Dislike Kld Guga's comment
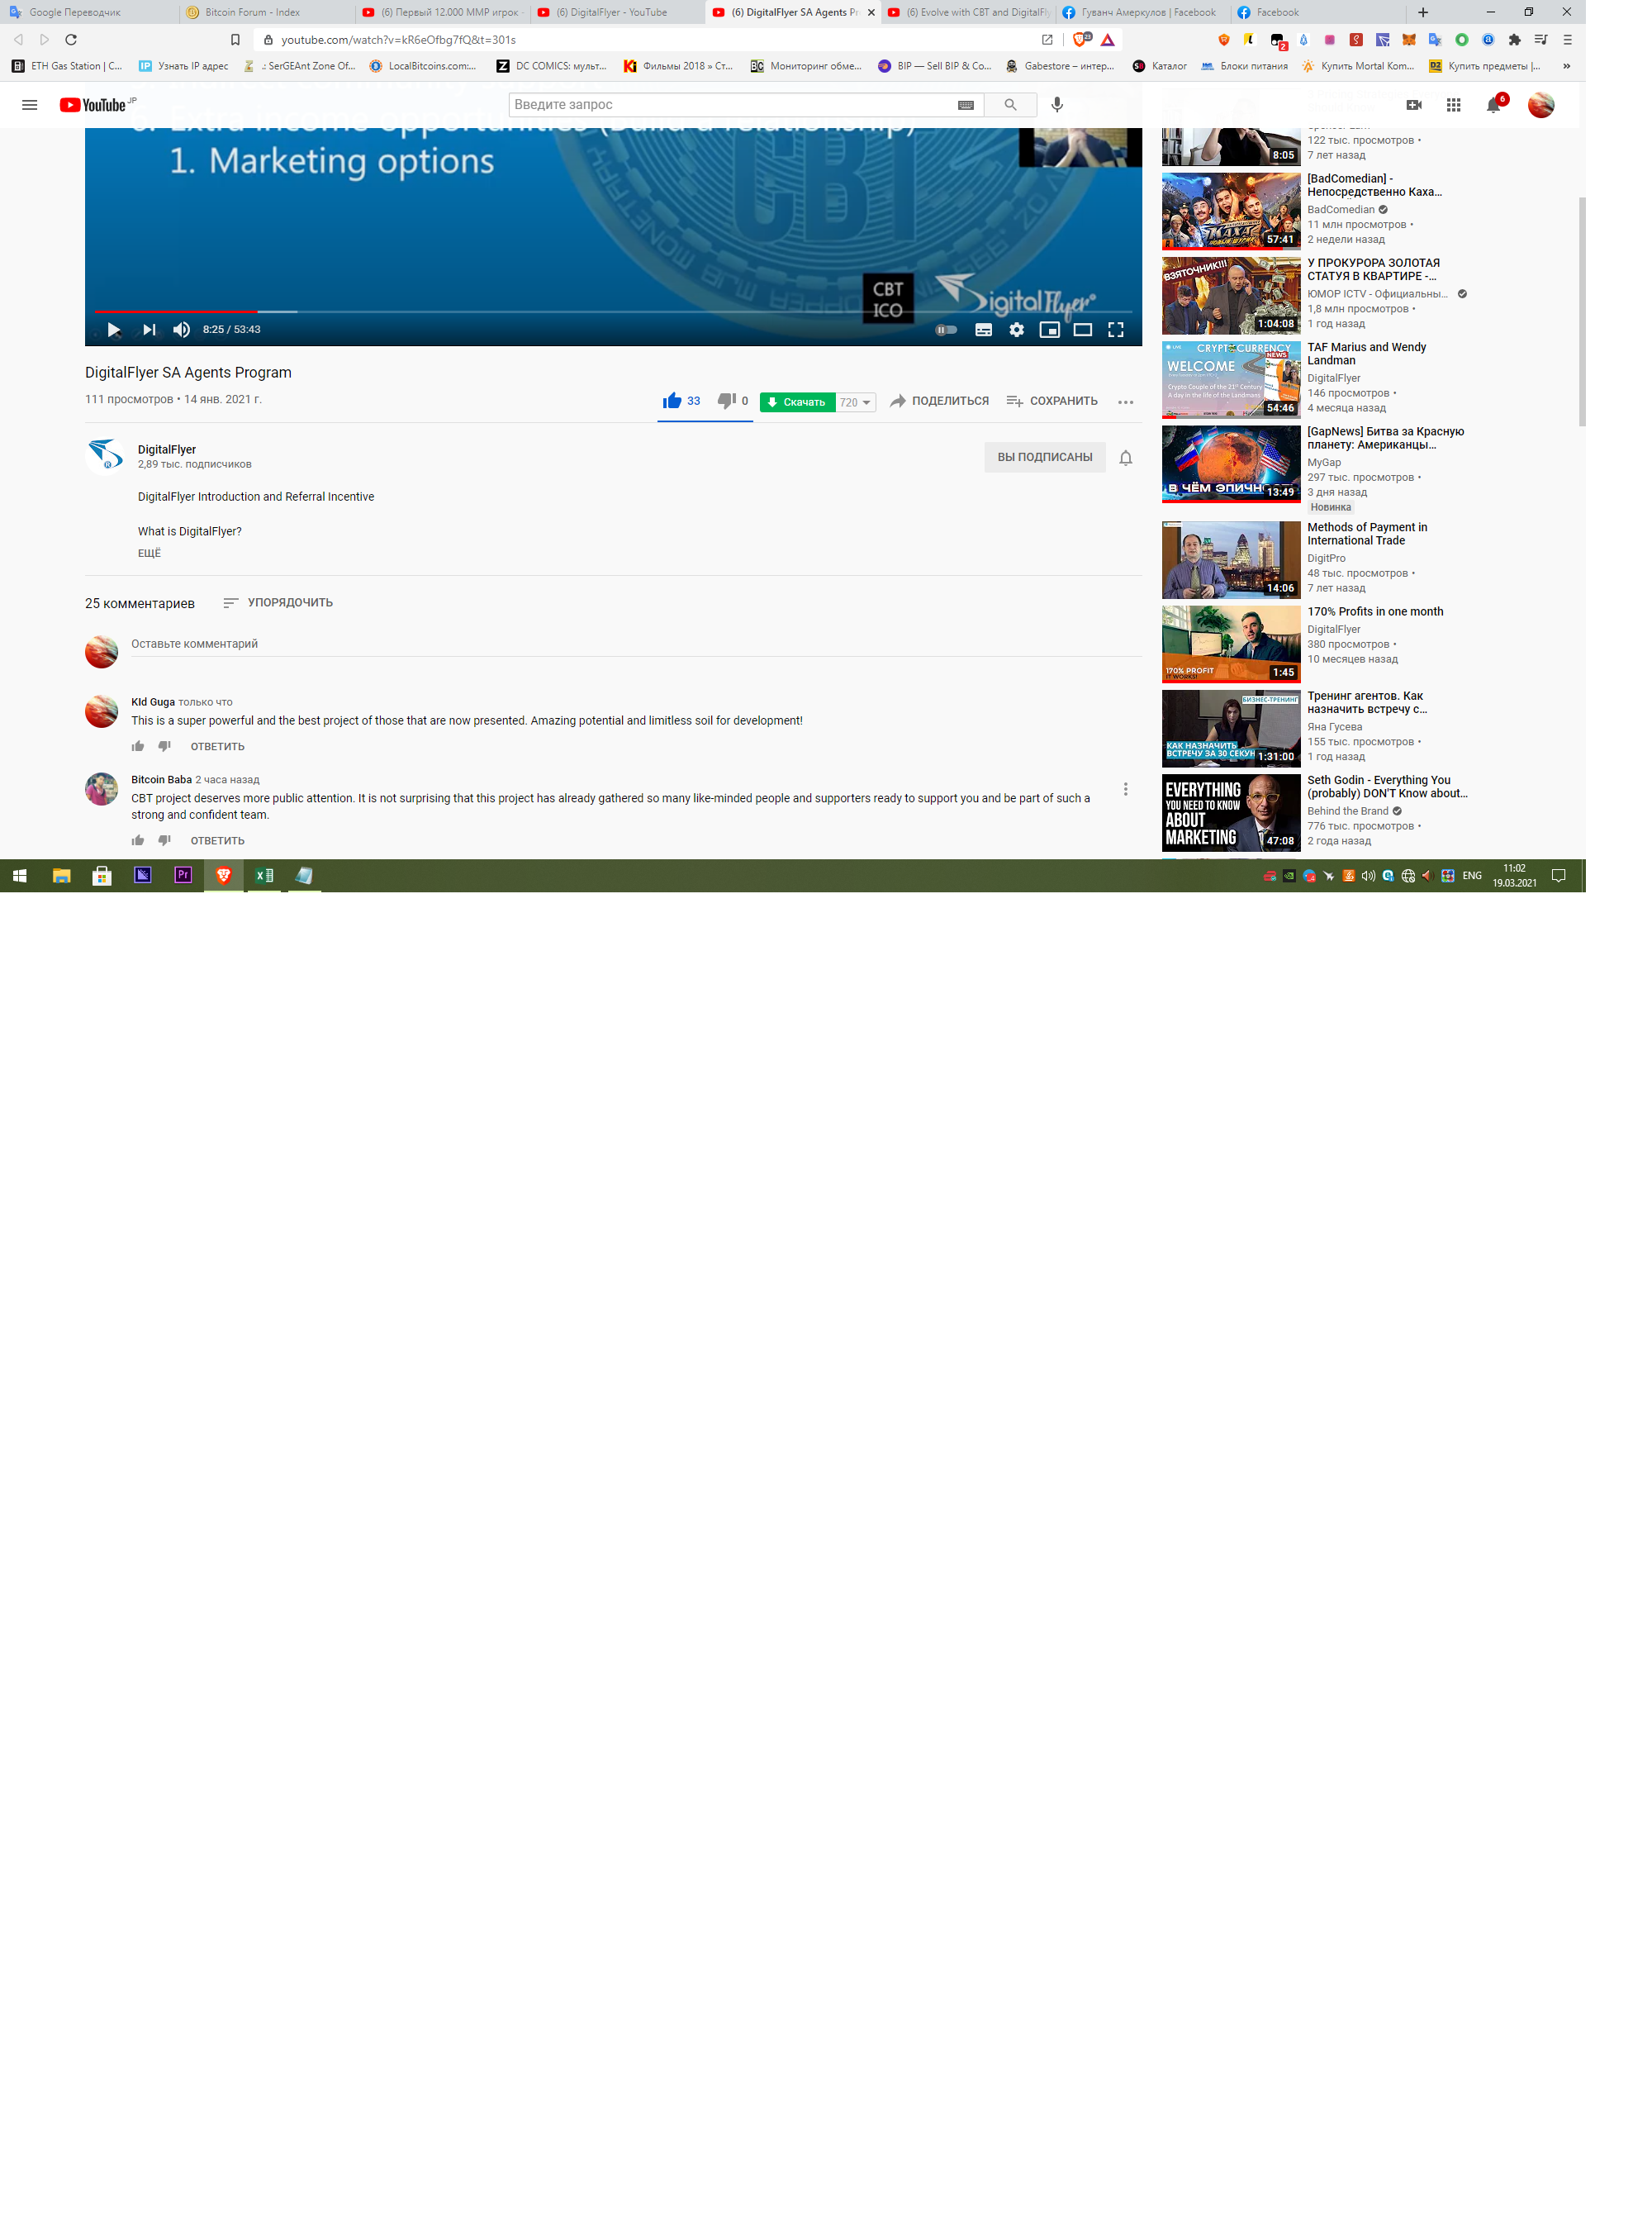 pyautogui.click(x=165, y=747)
